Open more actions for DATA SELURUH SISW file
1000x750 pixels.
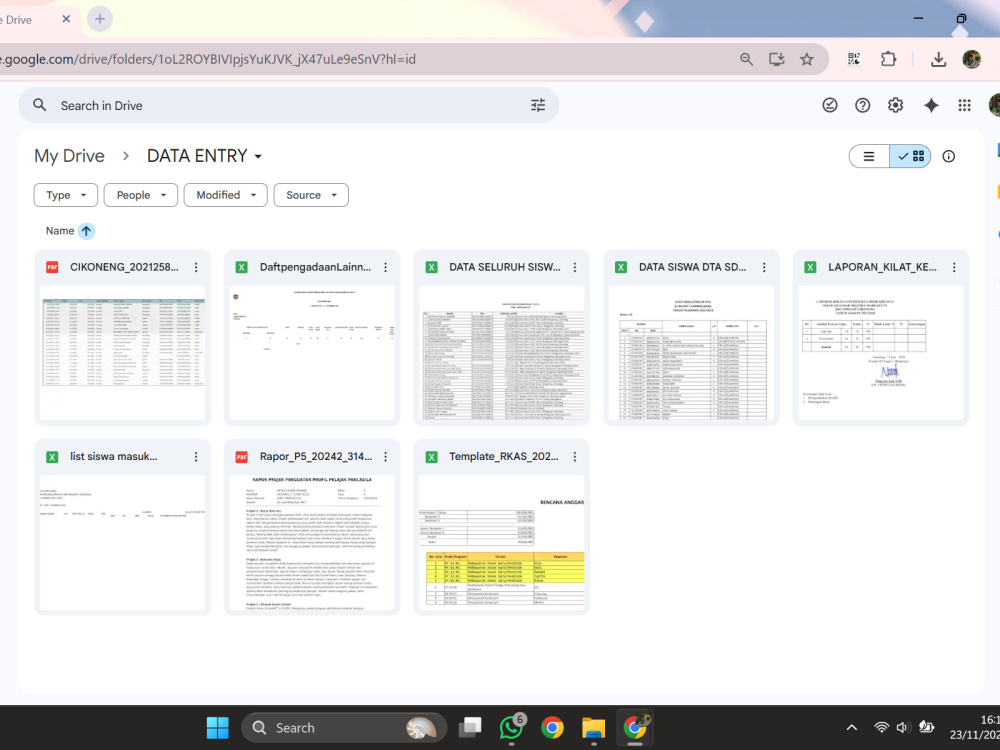[575, 267]
